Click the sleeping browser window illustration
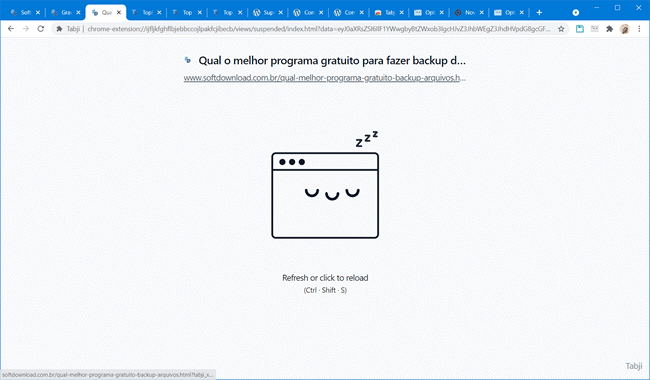The height and width of the screenshot is (380, 650). 325,185
